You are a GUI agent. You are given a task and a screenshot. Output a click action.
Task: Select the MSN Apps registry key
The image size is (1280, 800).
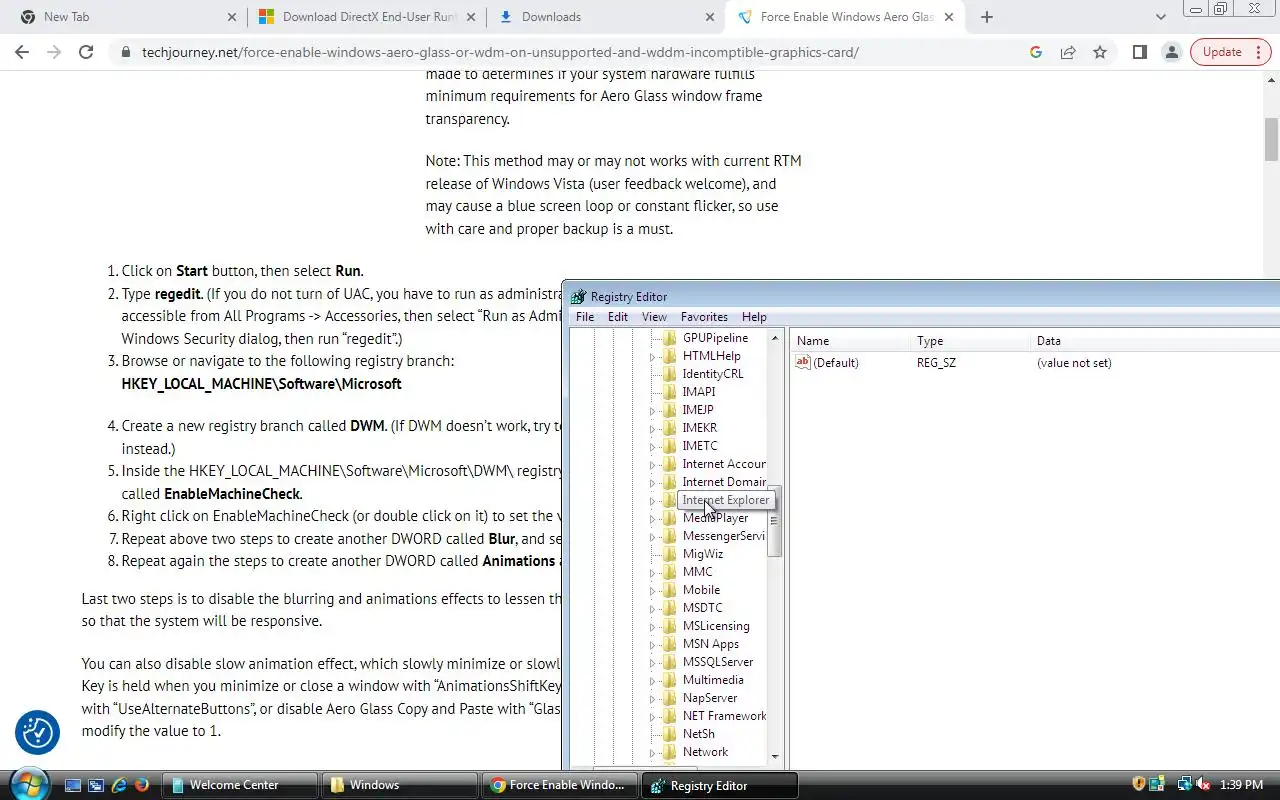711,644
